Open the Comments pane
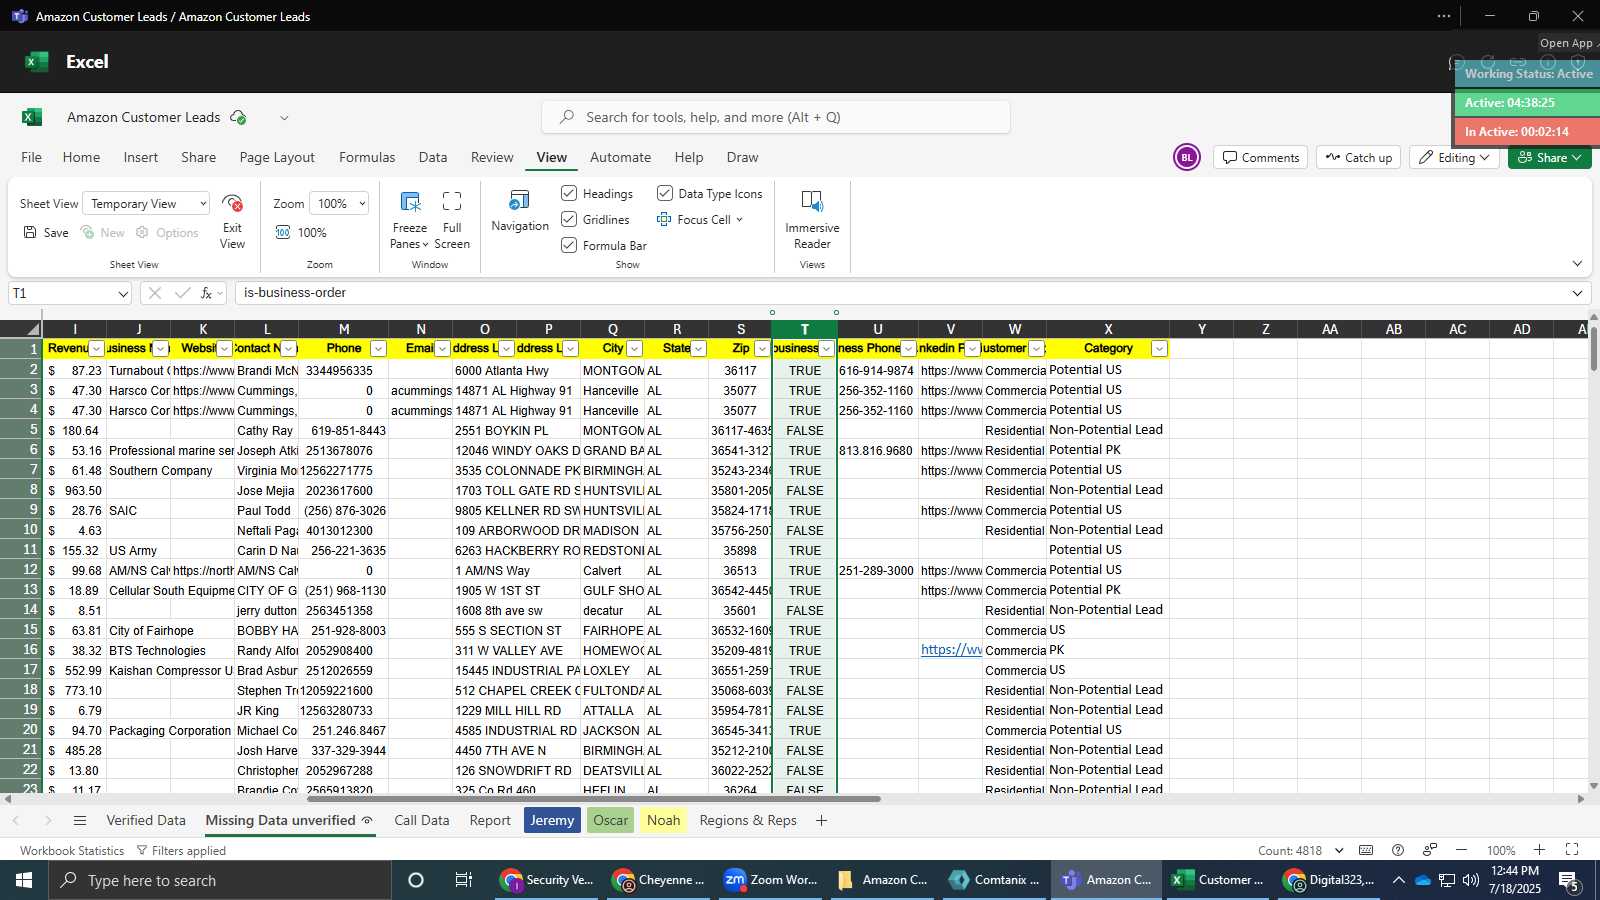Image resolution: width=1600 pixels, height=900 pixels. (1260, 158)
